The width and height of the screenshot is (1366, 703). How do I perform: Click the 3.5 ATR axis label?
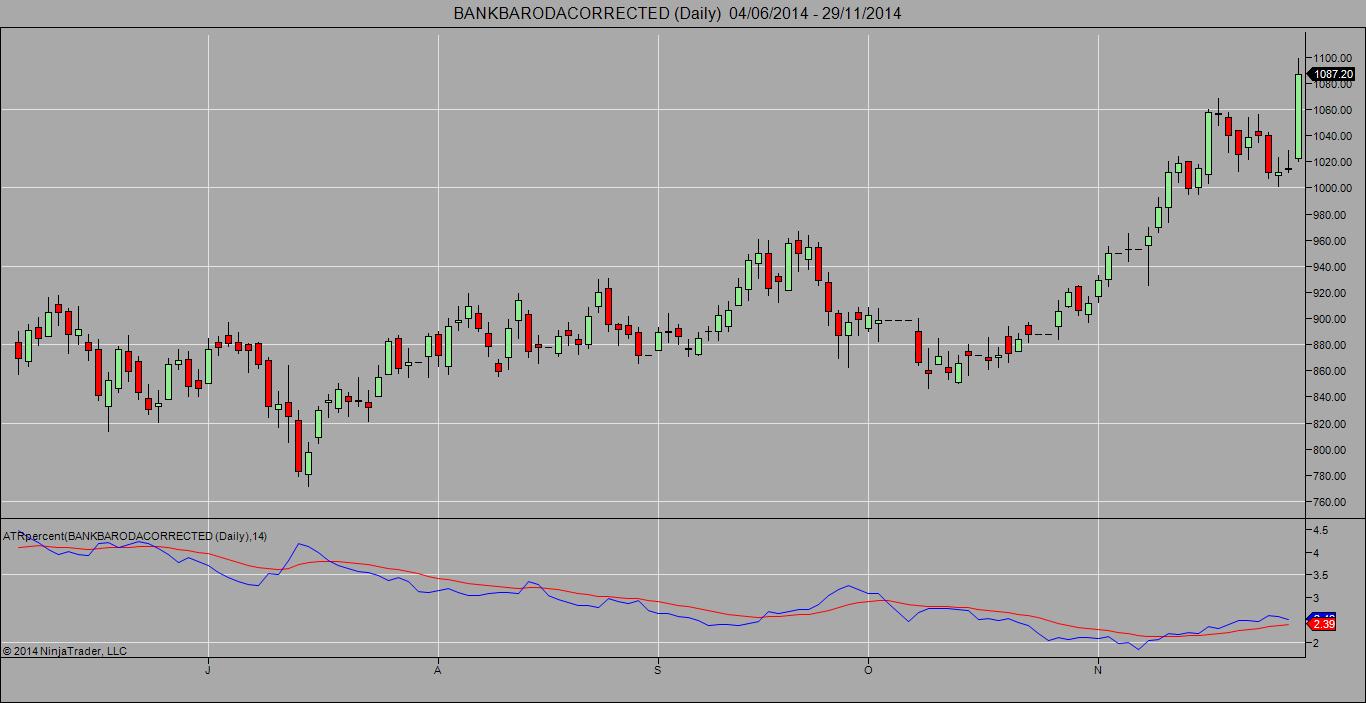tap(1320, 575)
